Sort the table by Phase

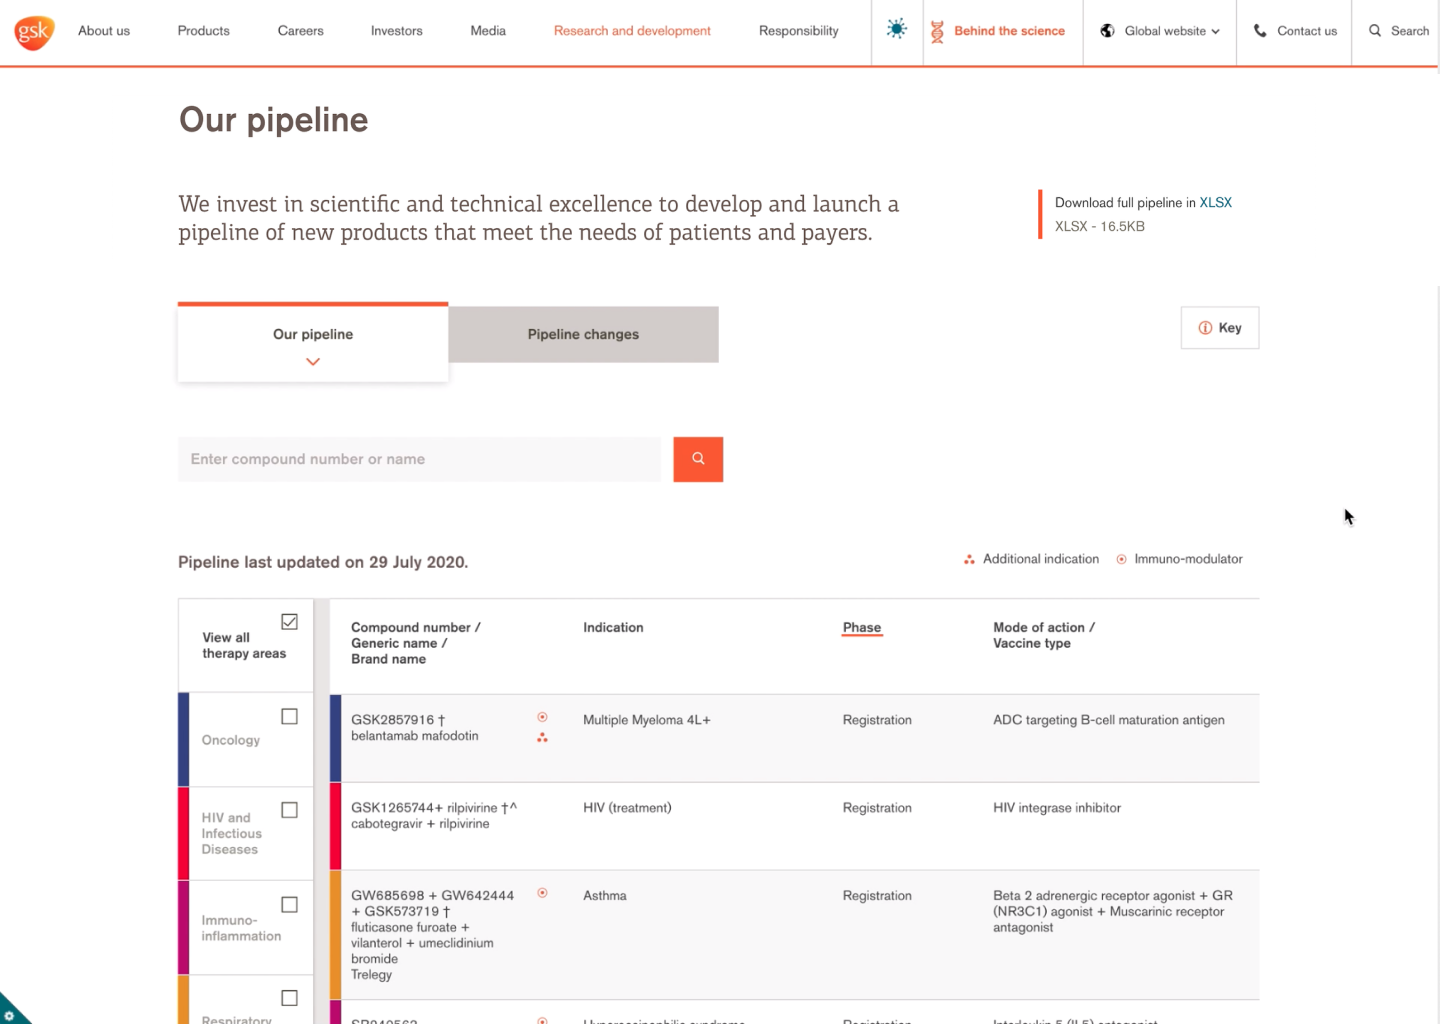point(861,627)
